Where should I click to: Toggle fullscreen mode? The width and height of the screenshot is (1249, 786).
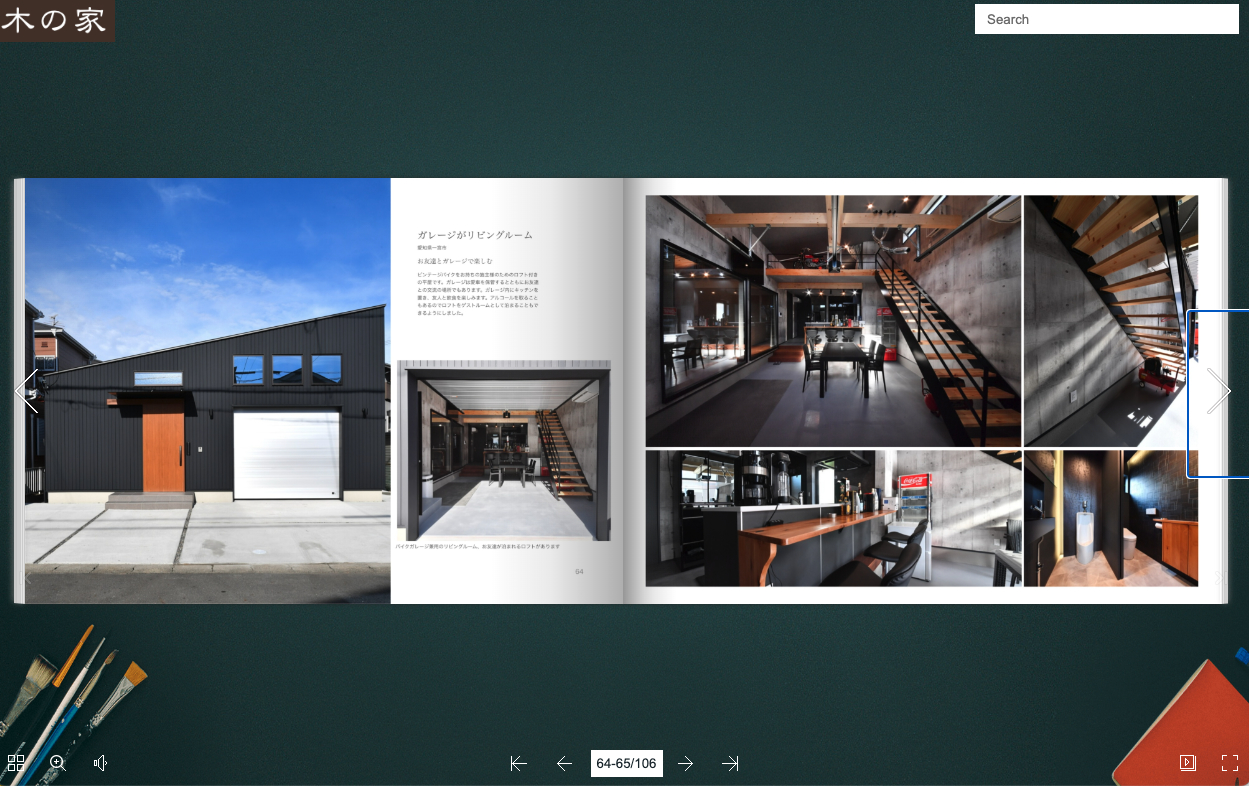[1230, 763]
